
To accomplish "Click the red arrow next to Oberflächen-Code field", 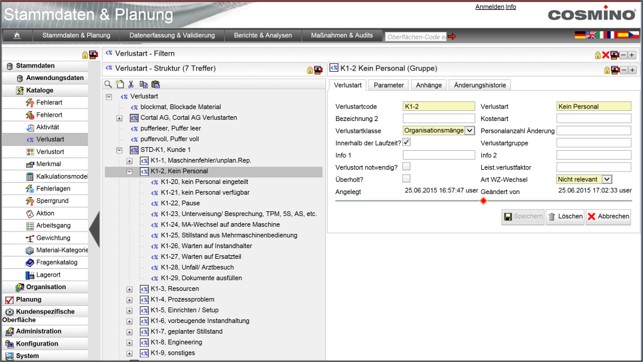I will tap(451, 36).
